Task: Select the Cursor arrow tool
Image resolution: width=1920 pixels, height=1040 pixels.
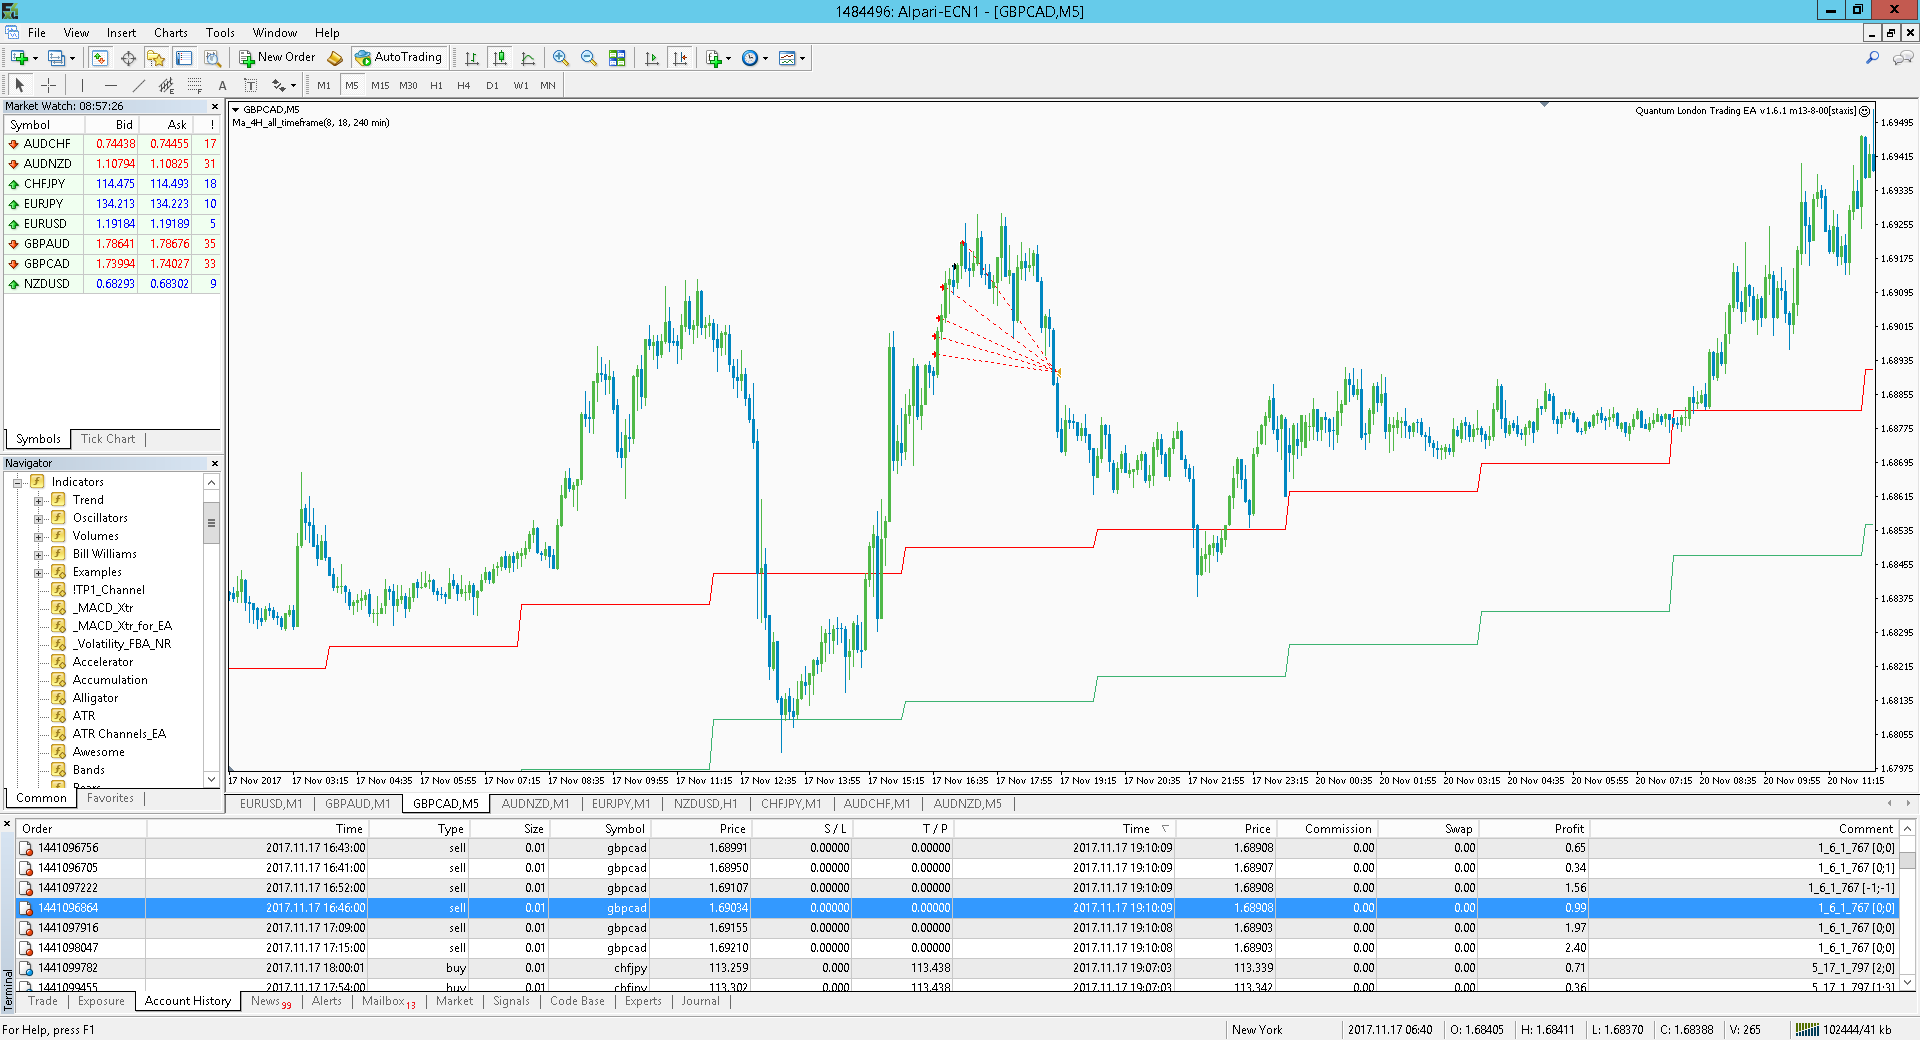Action: pyautogui.click(x=19, y=85)
